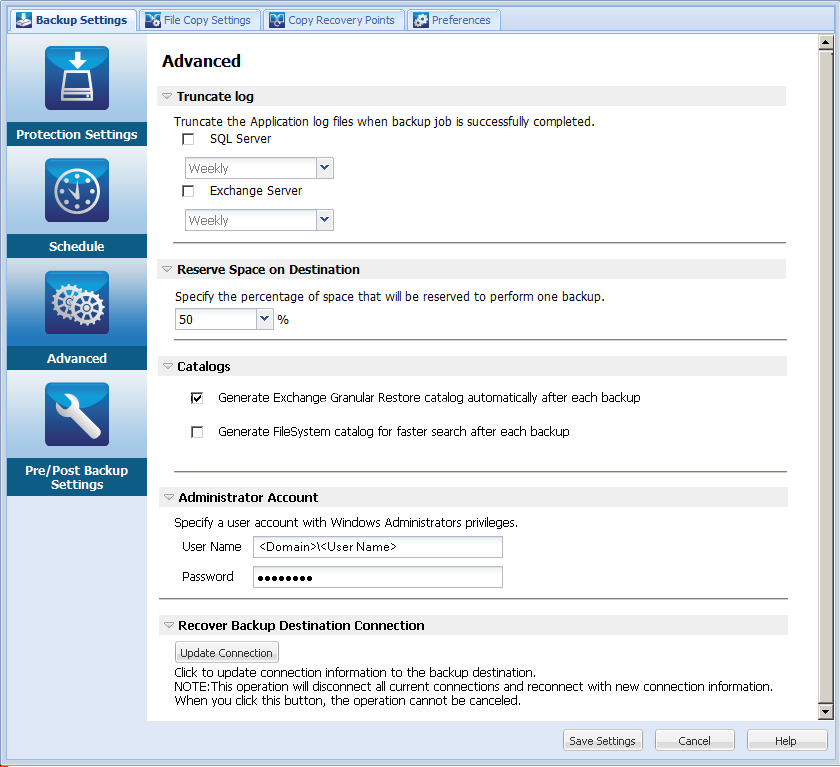The height and width of the screenshot is (767, 840).
Task: Switch to the Copy Recovery Points tab
Action: (334, 20)
